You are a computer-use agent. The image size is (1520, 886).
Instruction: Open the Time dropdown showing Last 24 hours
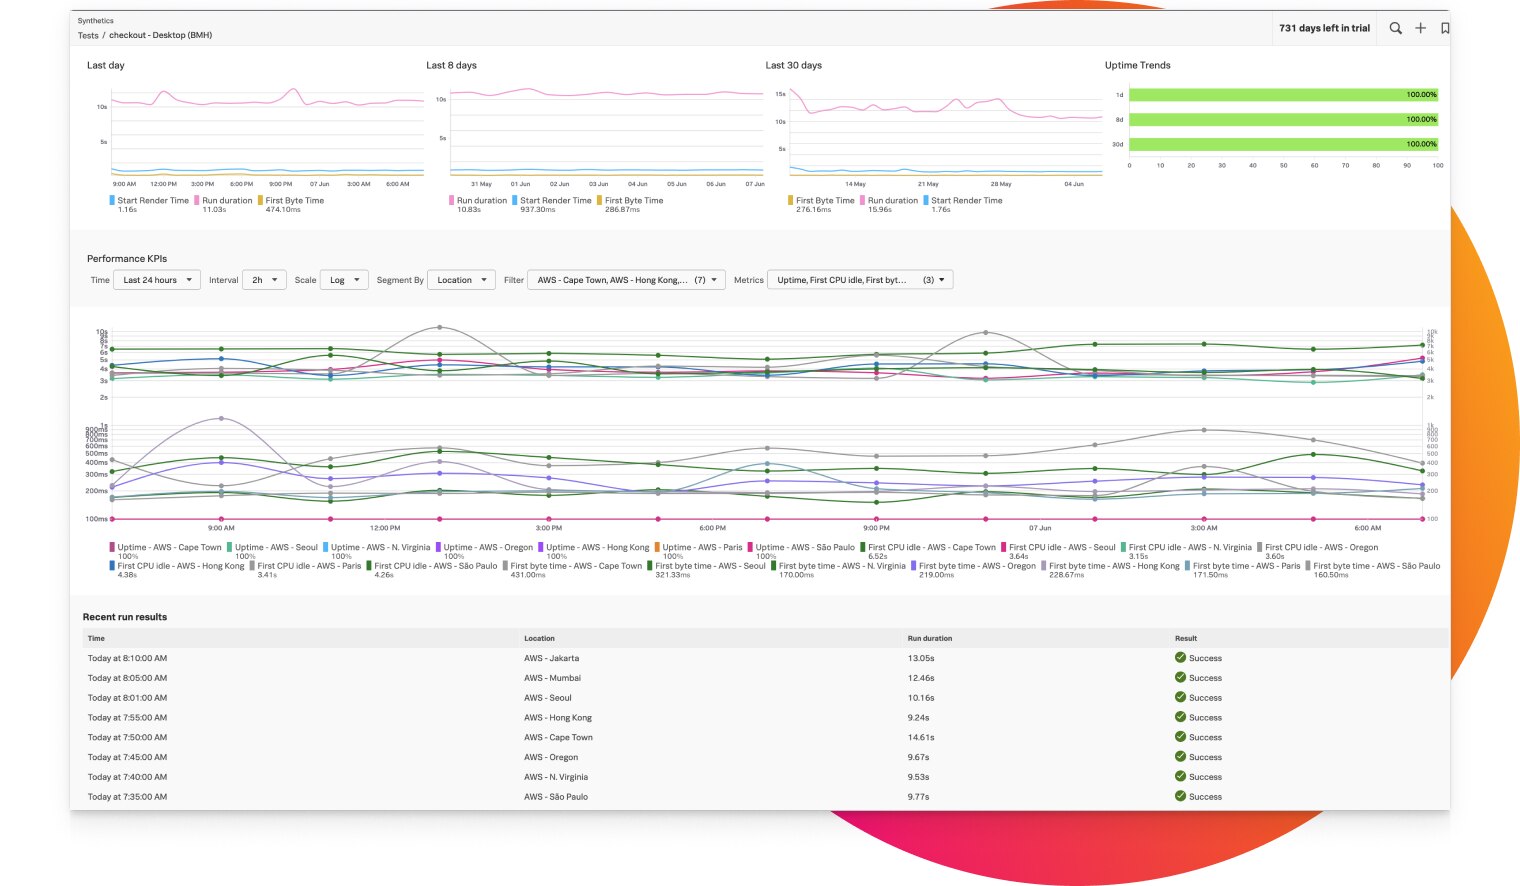157,280
